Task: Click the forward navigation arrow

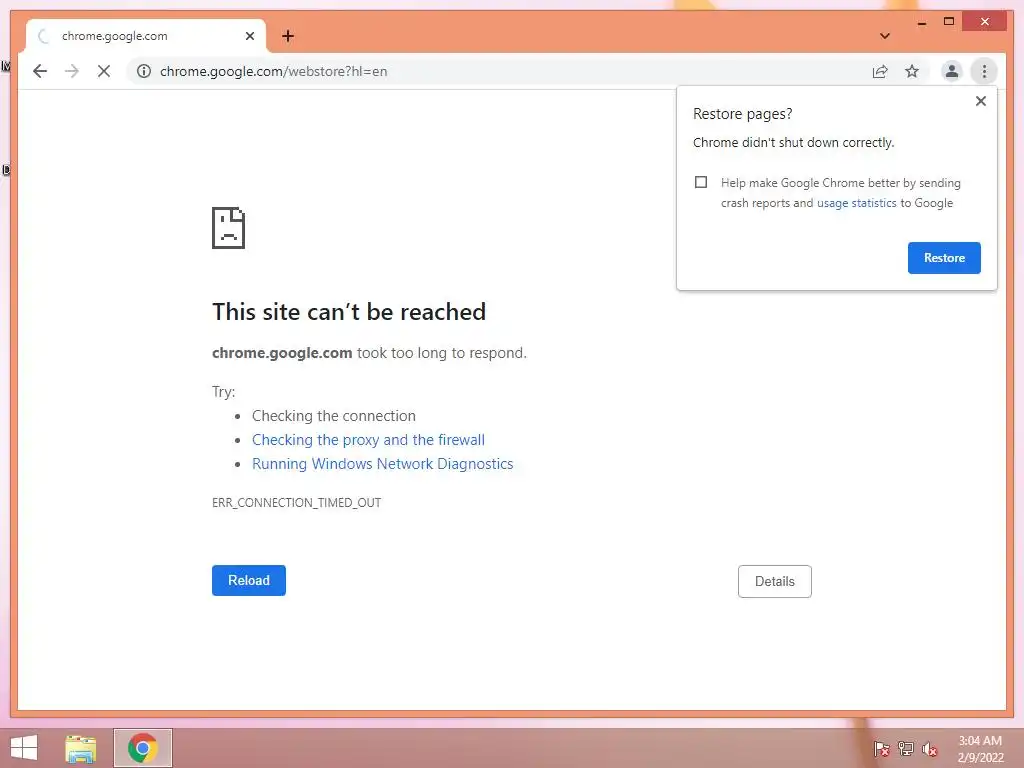Action: point(72,71)
